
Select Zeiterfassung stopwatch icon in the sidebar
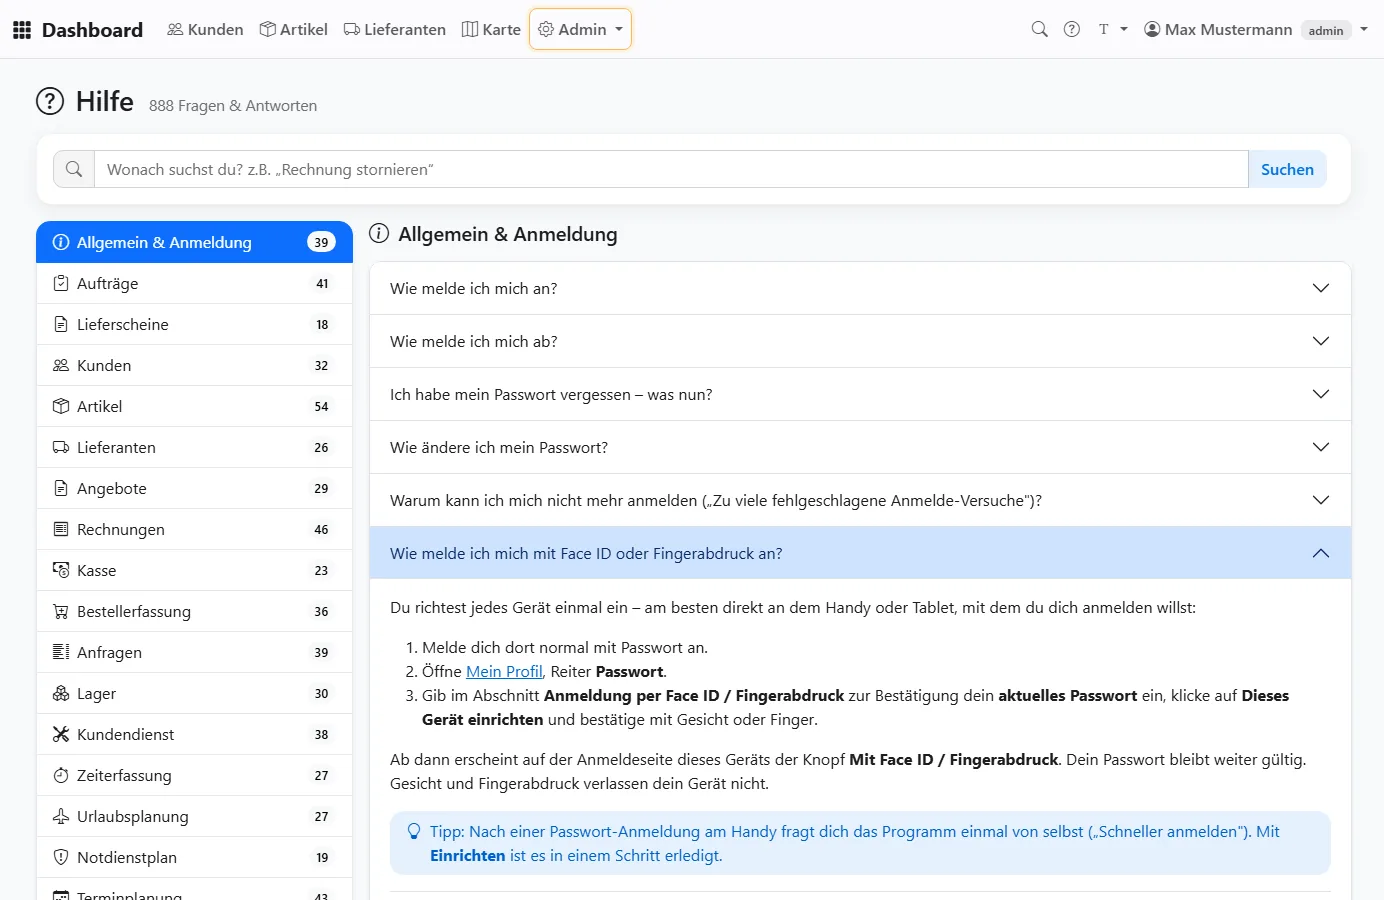pos(61,776)
